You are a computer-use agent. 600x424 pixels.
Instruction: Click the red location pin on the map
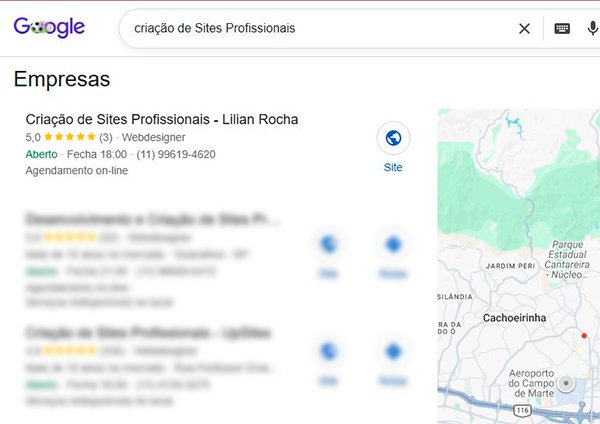pyautogui.click(x=584, y=336)
